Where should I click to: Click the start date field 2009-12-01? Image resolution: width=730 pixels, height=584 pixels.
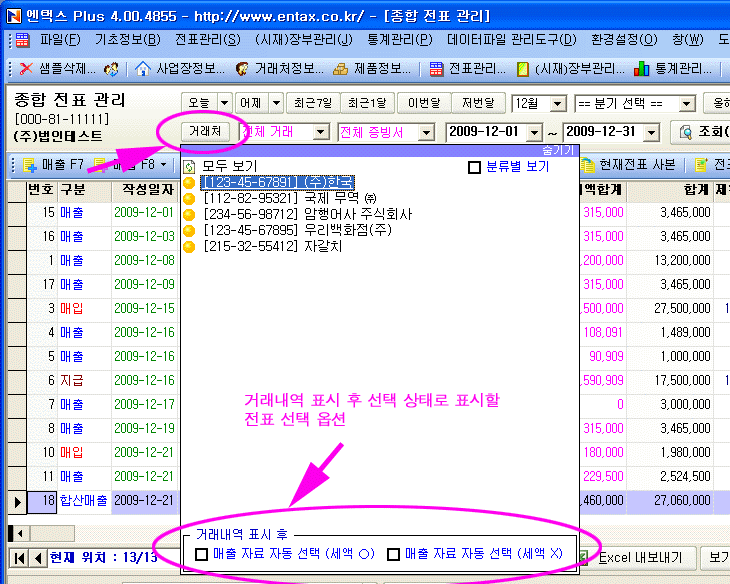pos(484,132)
